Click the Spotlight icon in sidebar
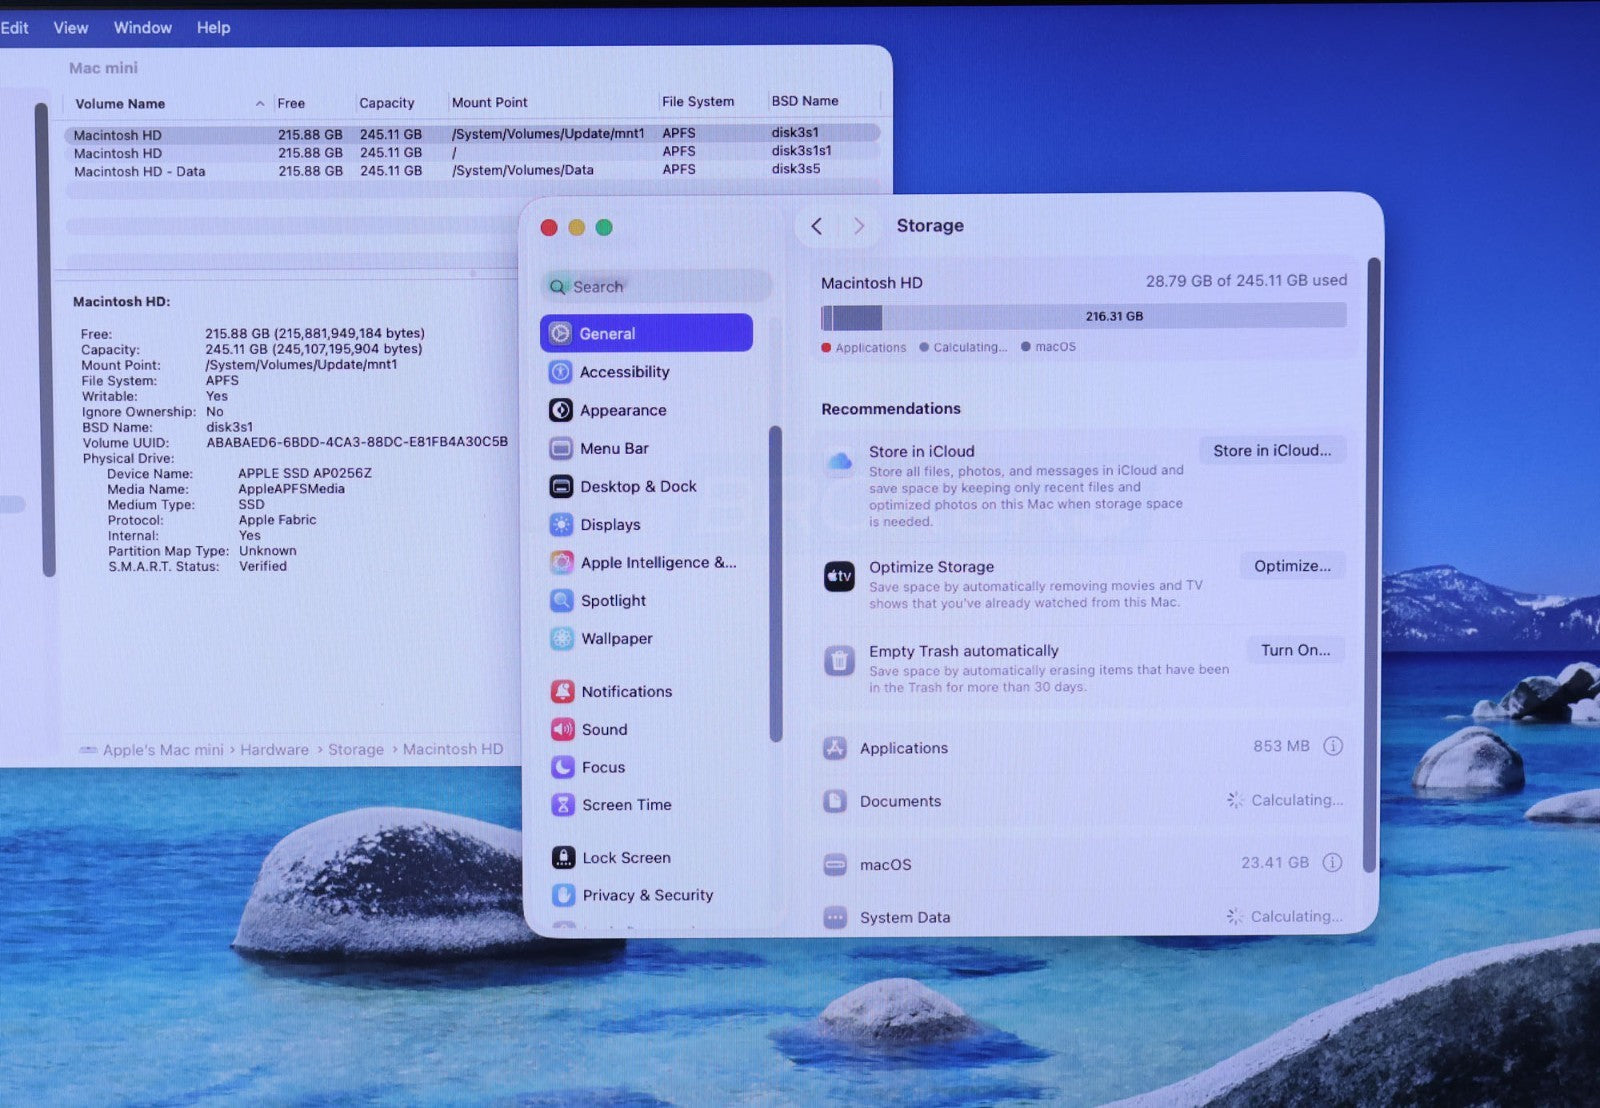Viewport: 1600px width, 1108px height. [561, 601]
